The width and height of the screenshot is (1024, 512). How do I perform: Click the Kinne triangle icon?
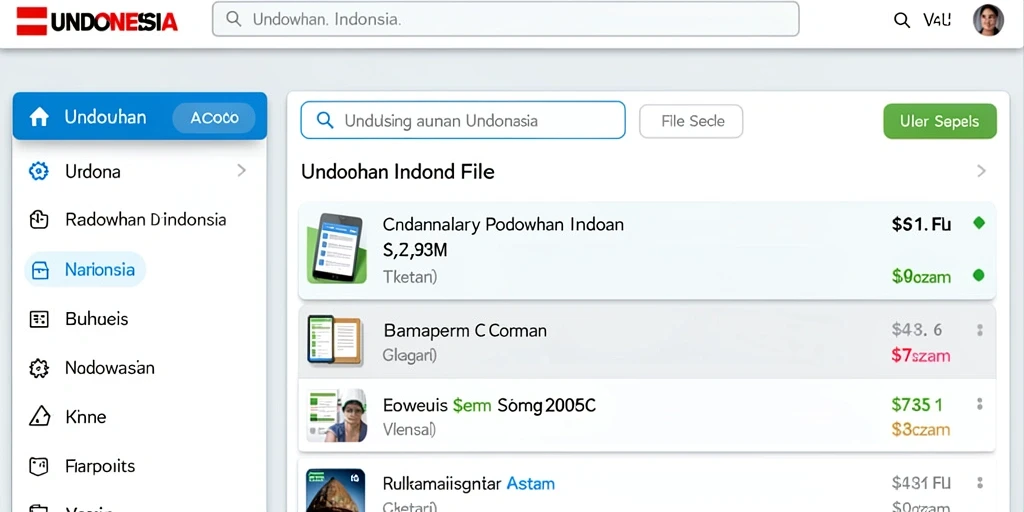[x=39, y=416]
